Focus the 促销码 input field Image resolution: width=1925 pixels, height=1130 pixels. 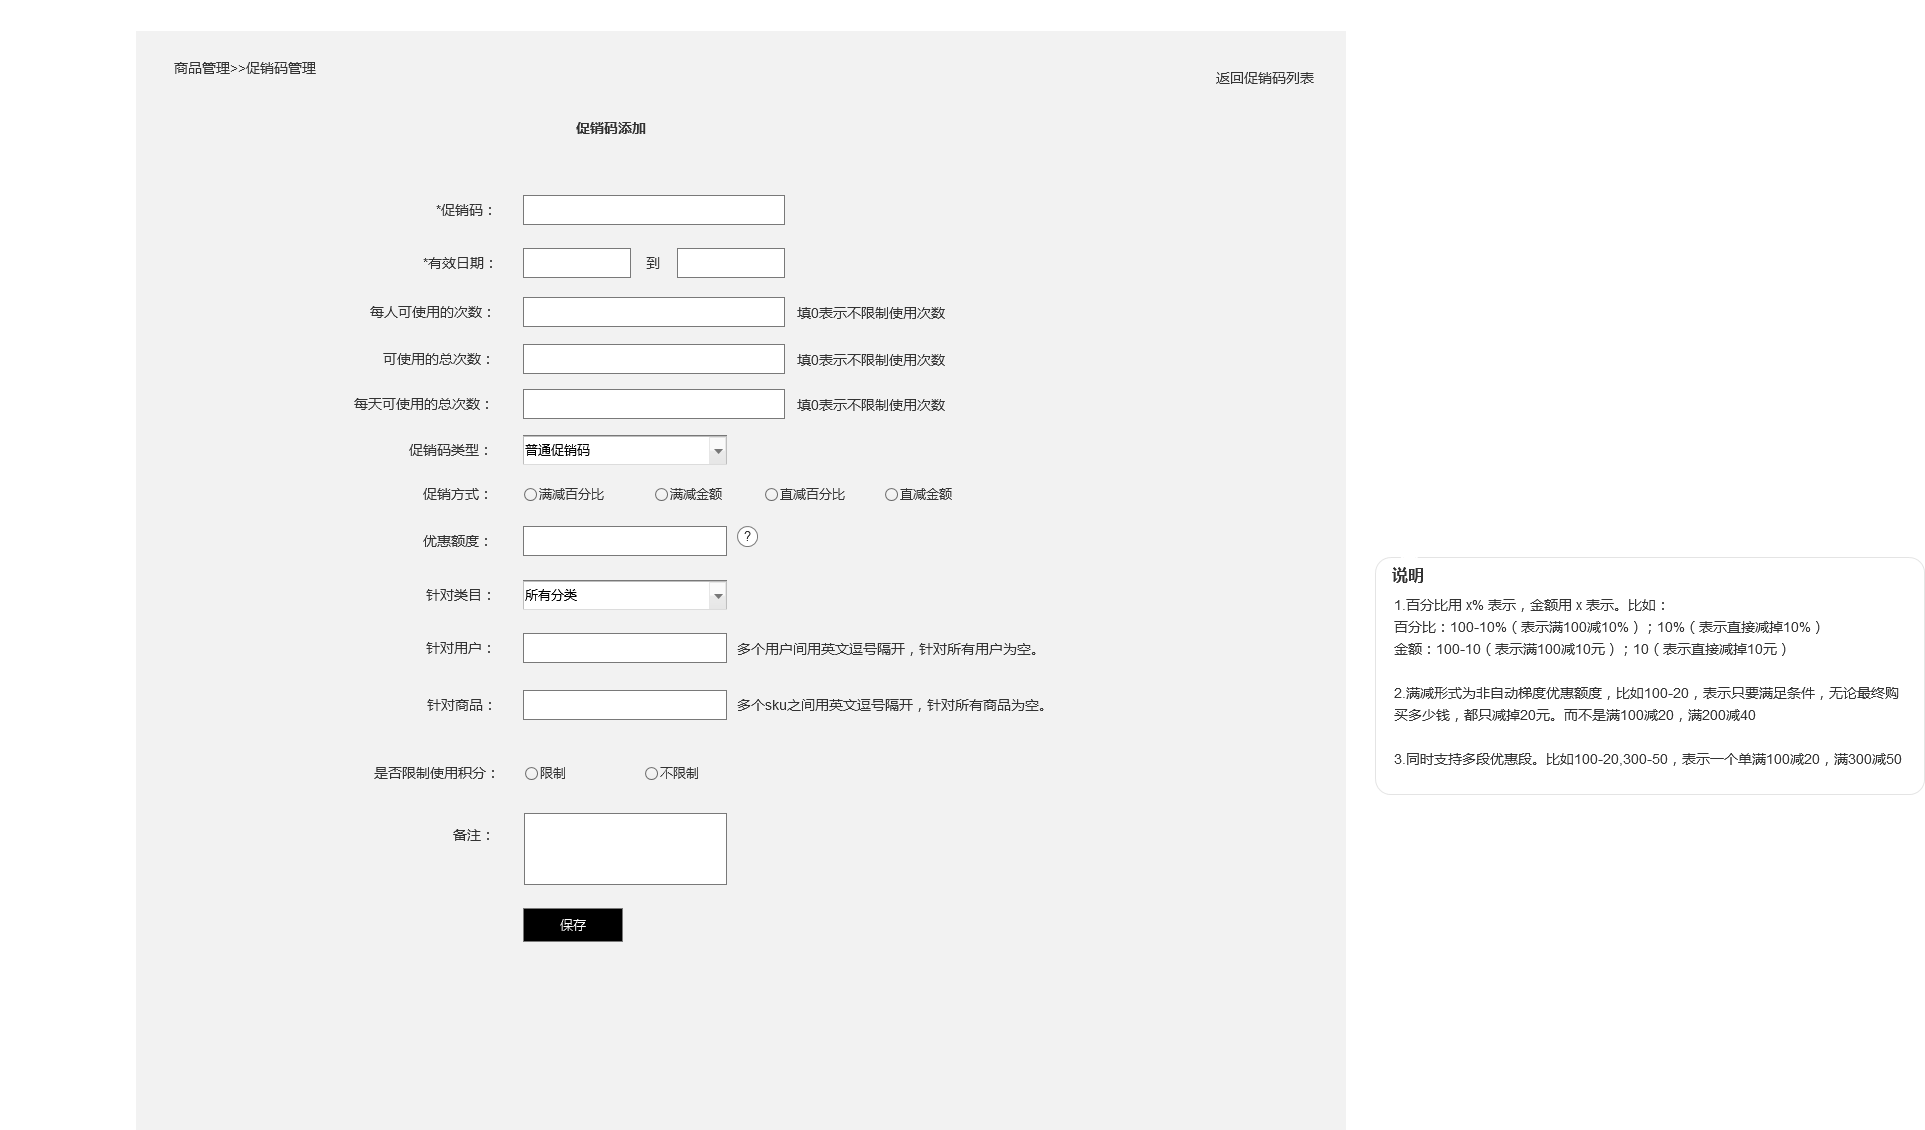653,210
